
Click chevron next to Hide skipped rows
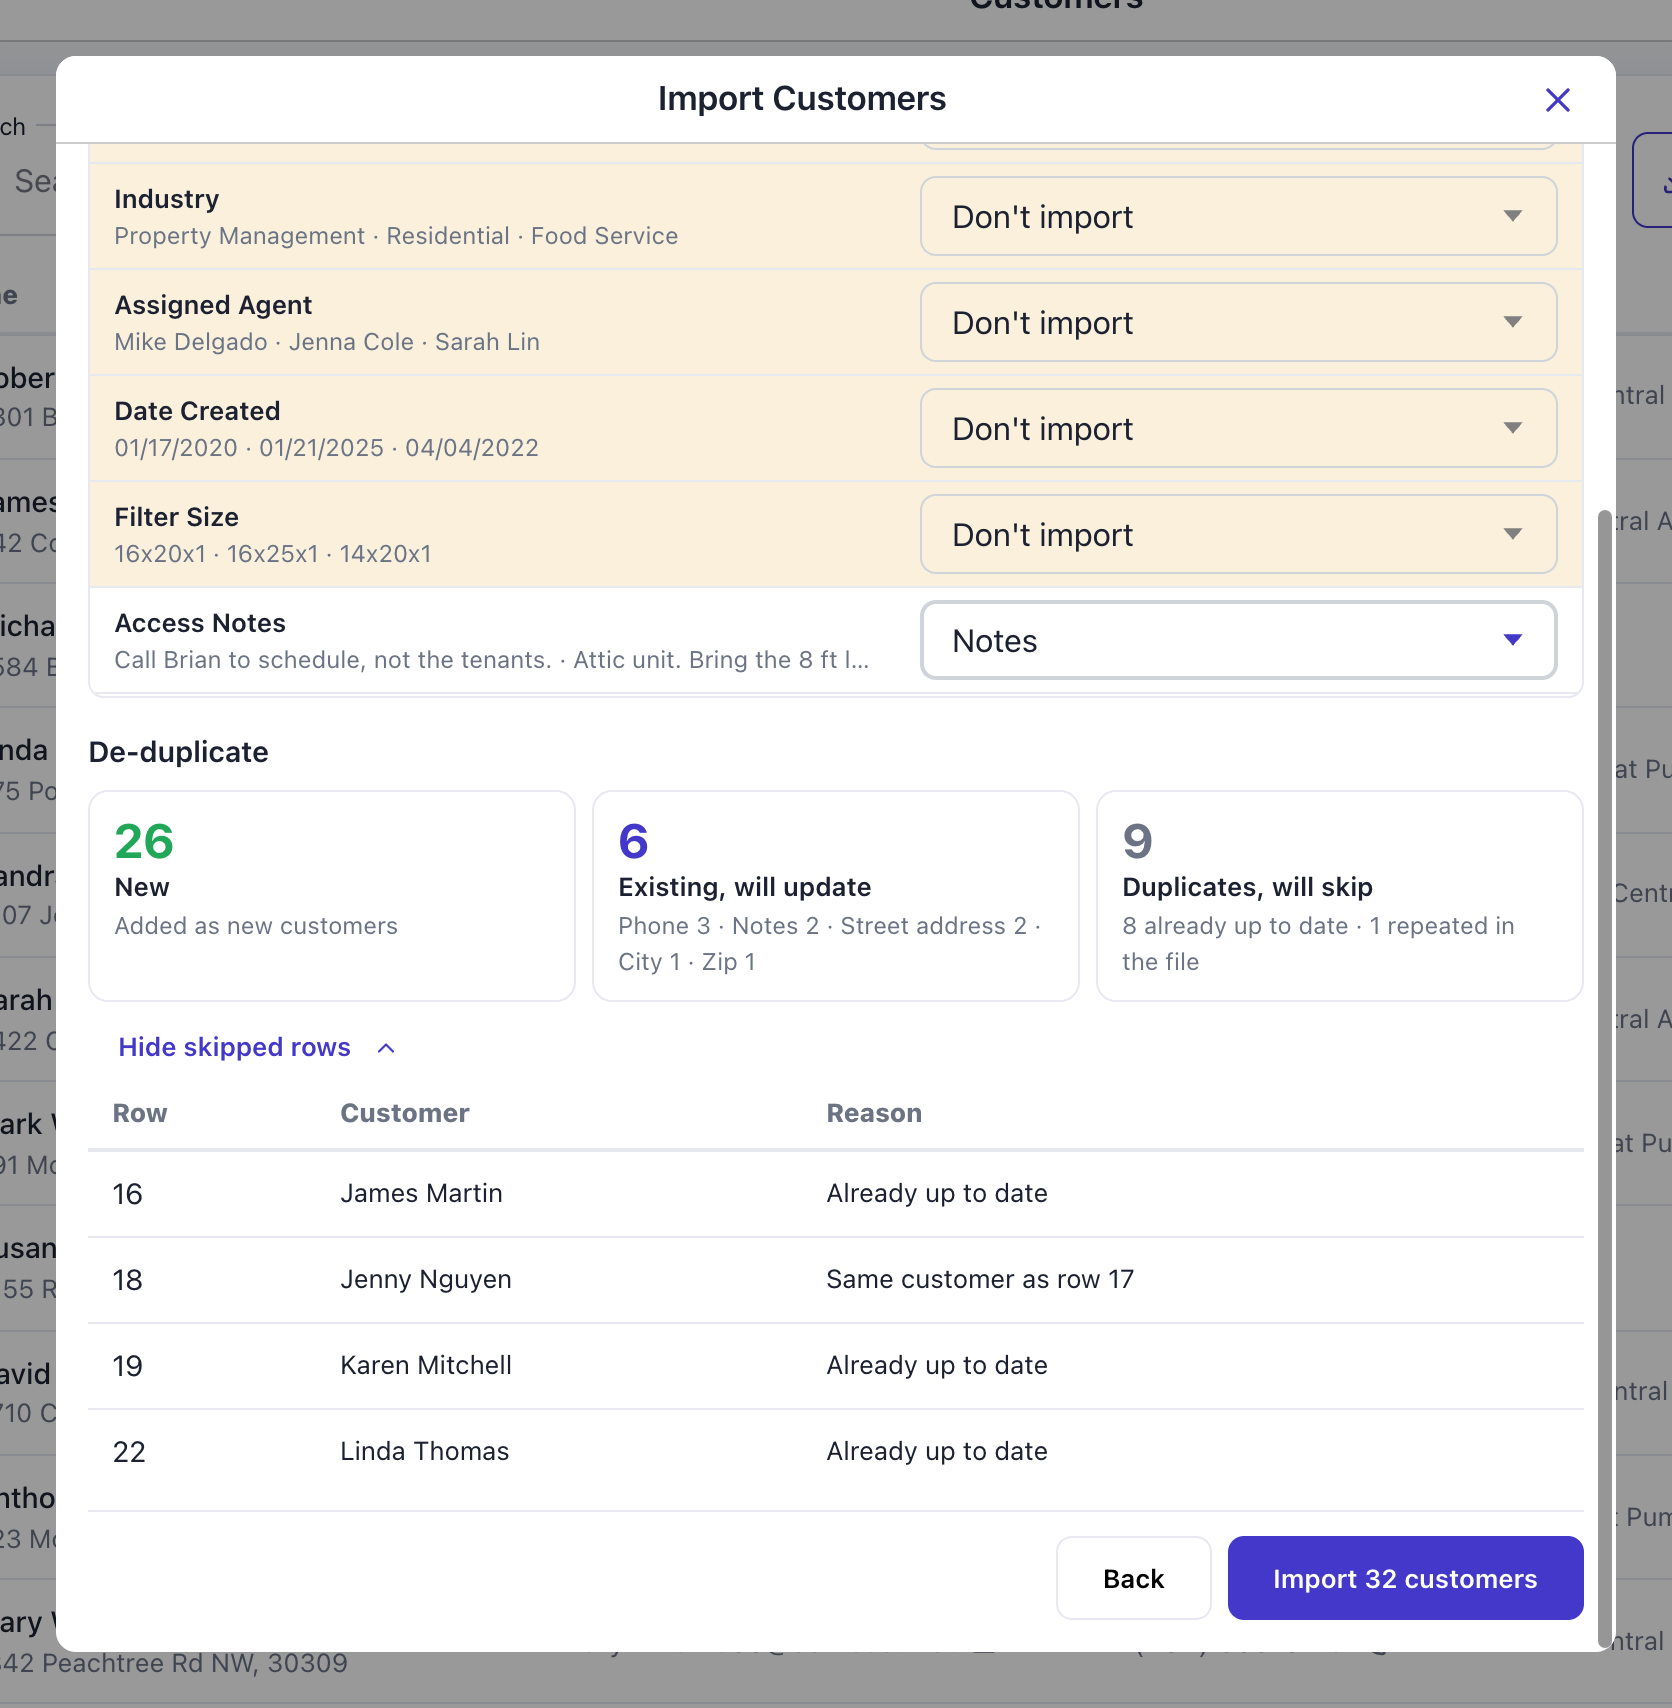pos(386,1048)
